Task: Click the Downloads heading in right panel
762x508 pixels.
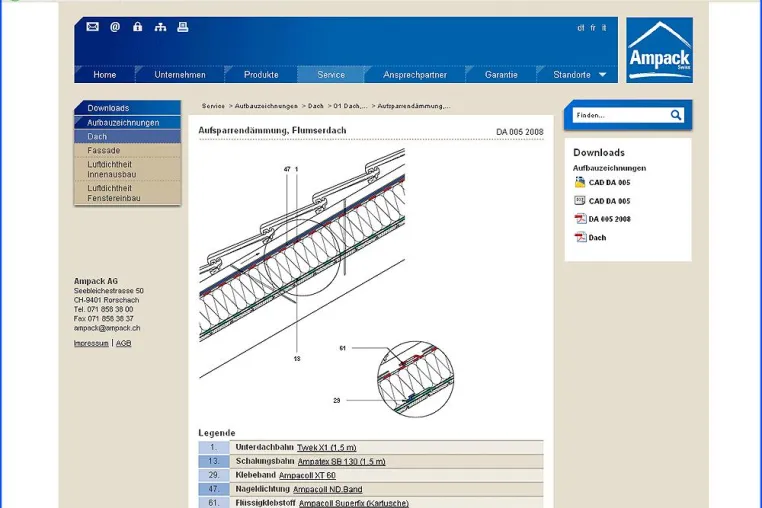Action: 599,152
